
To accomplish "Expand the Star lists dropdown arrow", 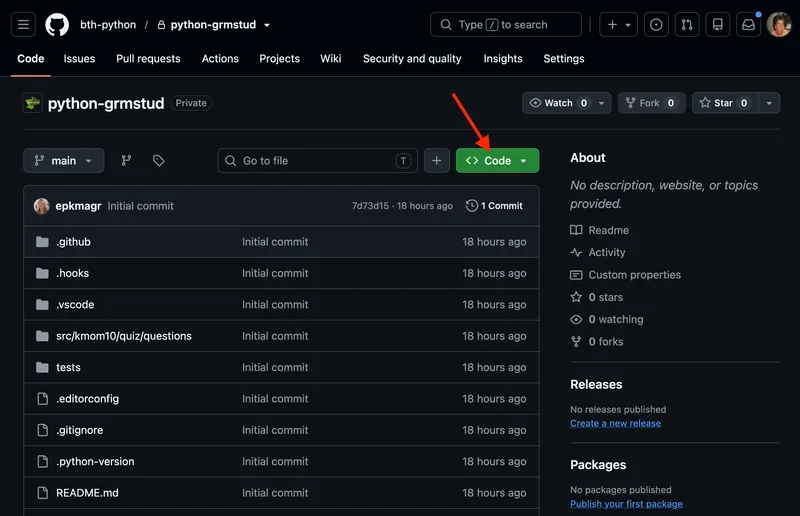I will (x=769, y=103).
